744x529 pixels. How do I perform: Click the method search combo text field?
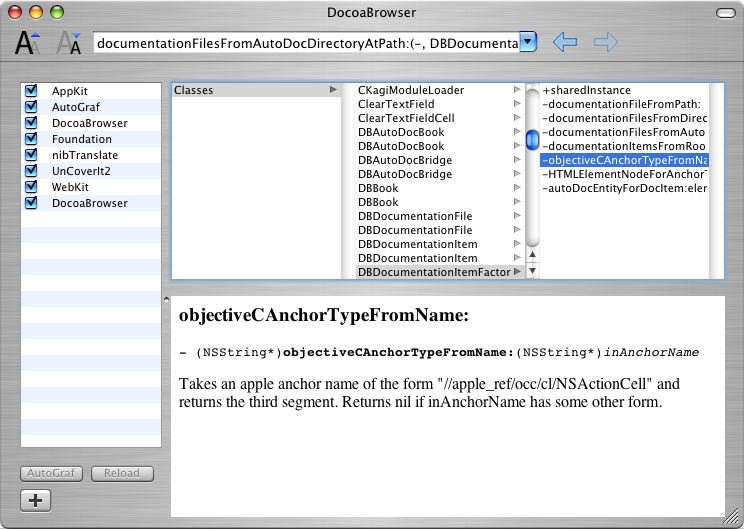pos(306,43)
